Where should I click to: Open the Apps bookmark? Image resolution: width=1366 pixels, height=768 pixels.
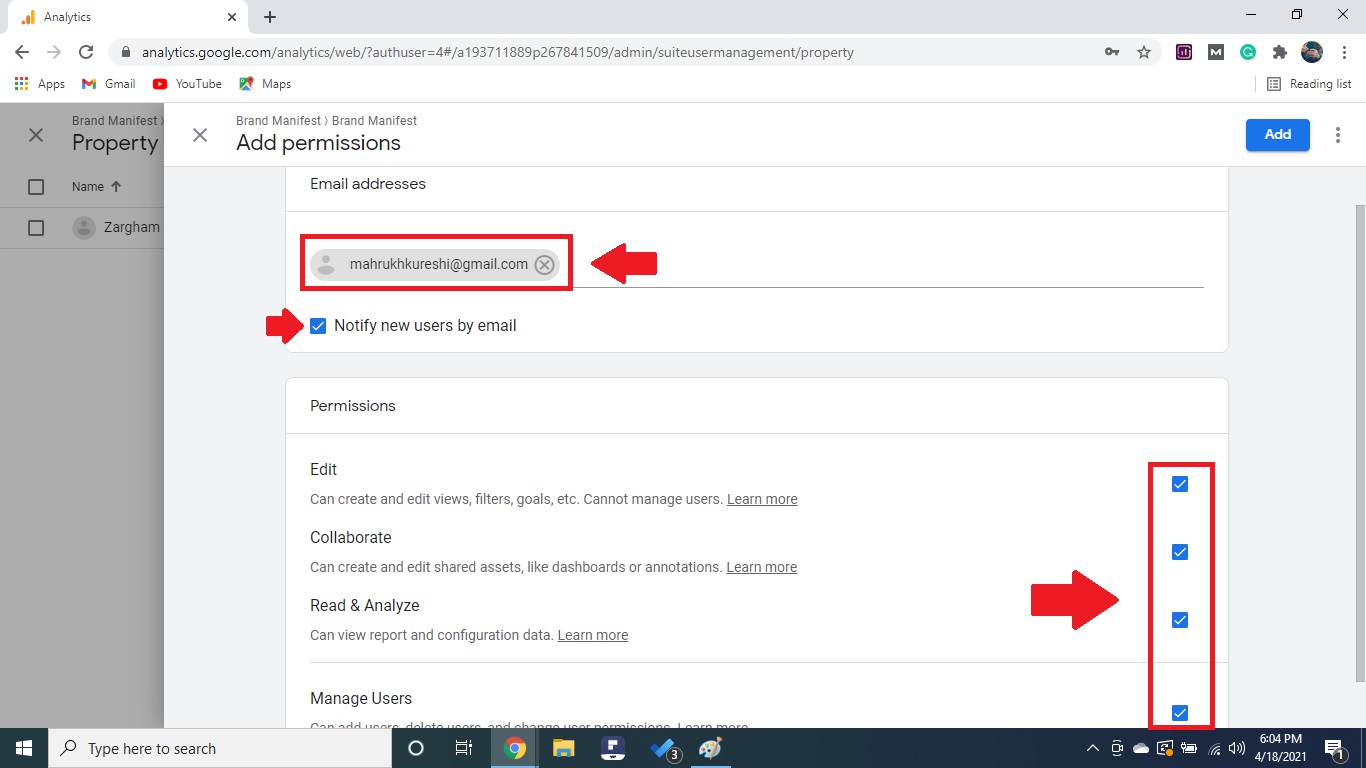tap(40, 84)
